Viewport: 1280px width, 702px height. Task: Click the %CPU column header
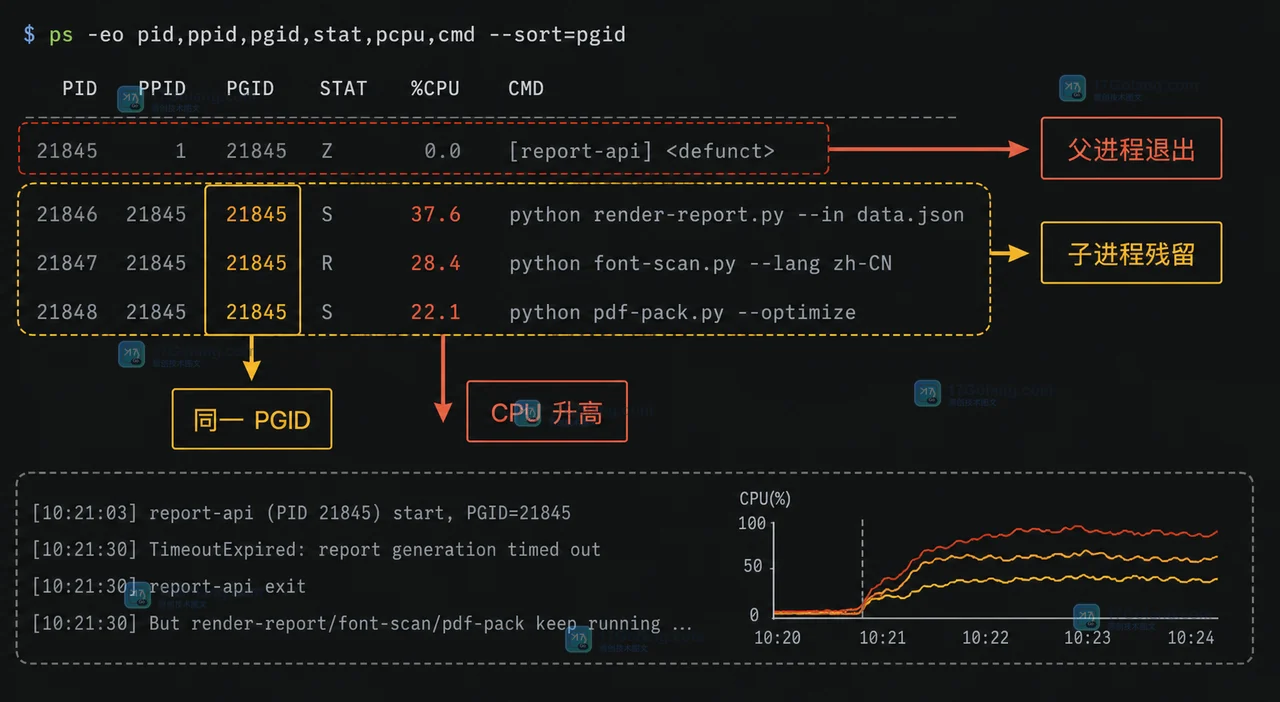click(x=435, y=88)
